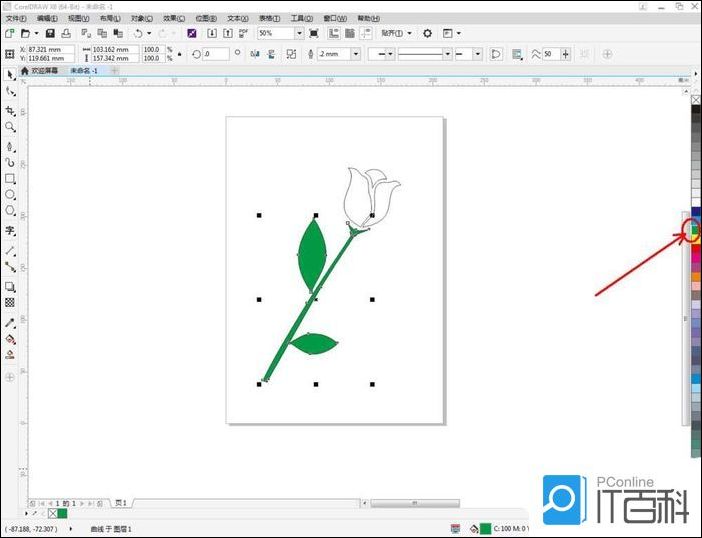This screenshot has width=702, height=538.
Task: Open the Options gear icon
Action: [427, 33]
